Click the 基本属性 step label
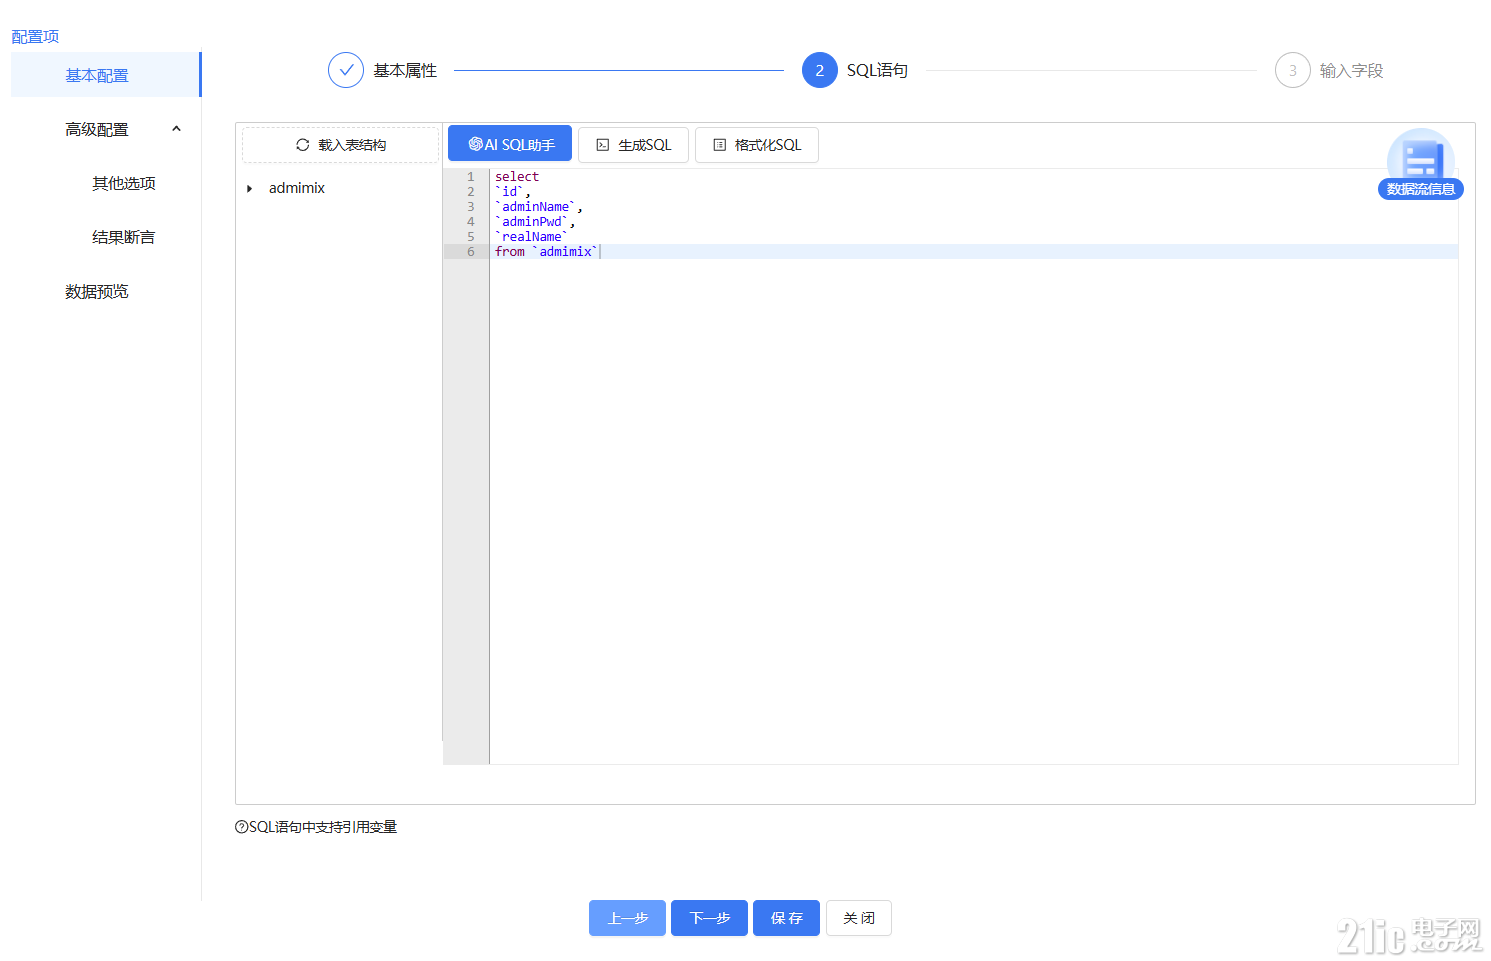 point(405,70)
